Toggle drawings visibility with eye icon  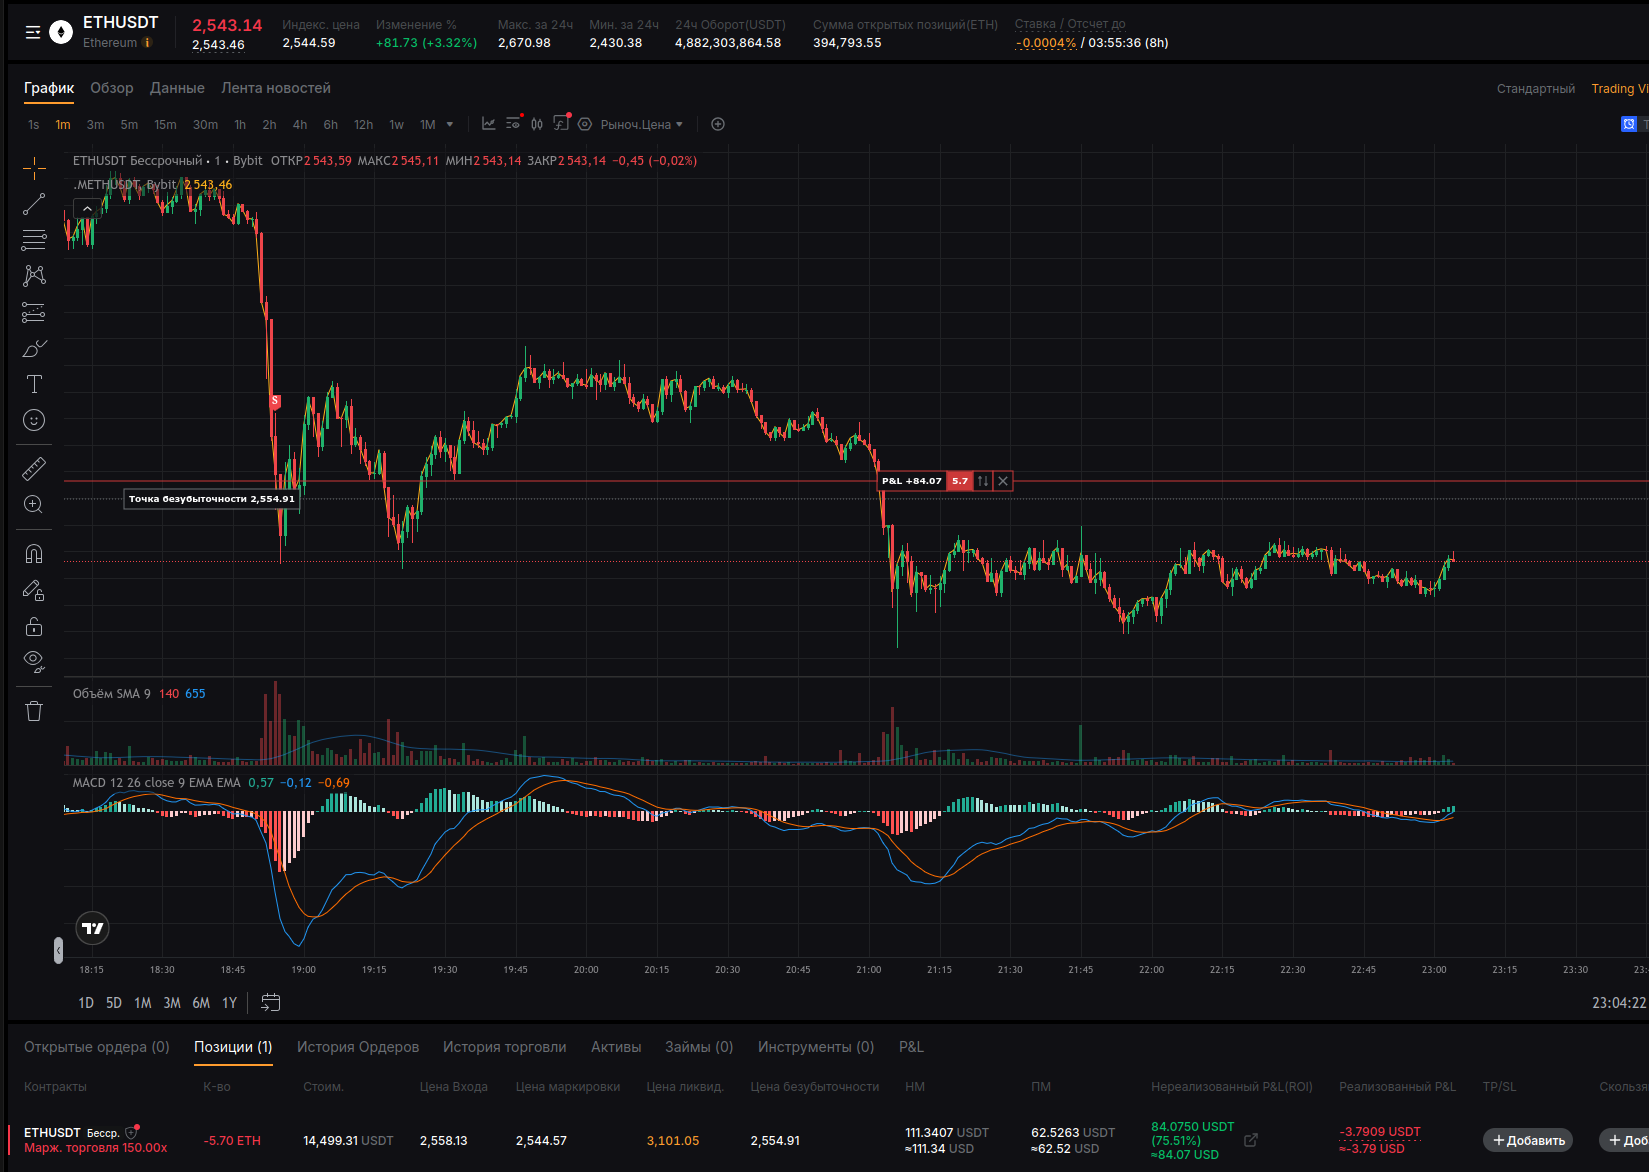[x=34, y=660]
